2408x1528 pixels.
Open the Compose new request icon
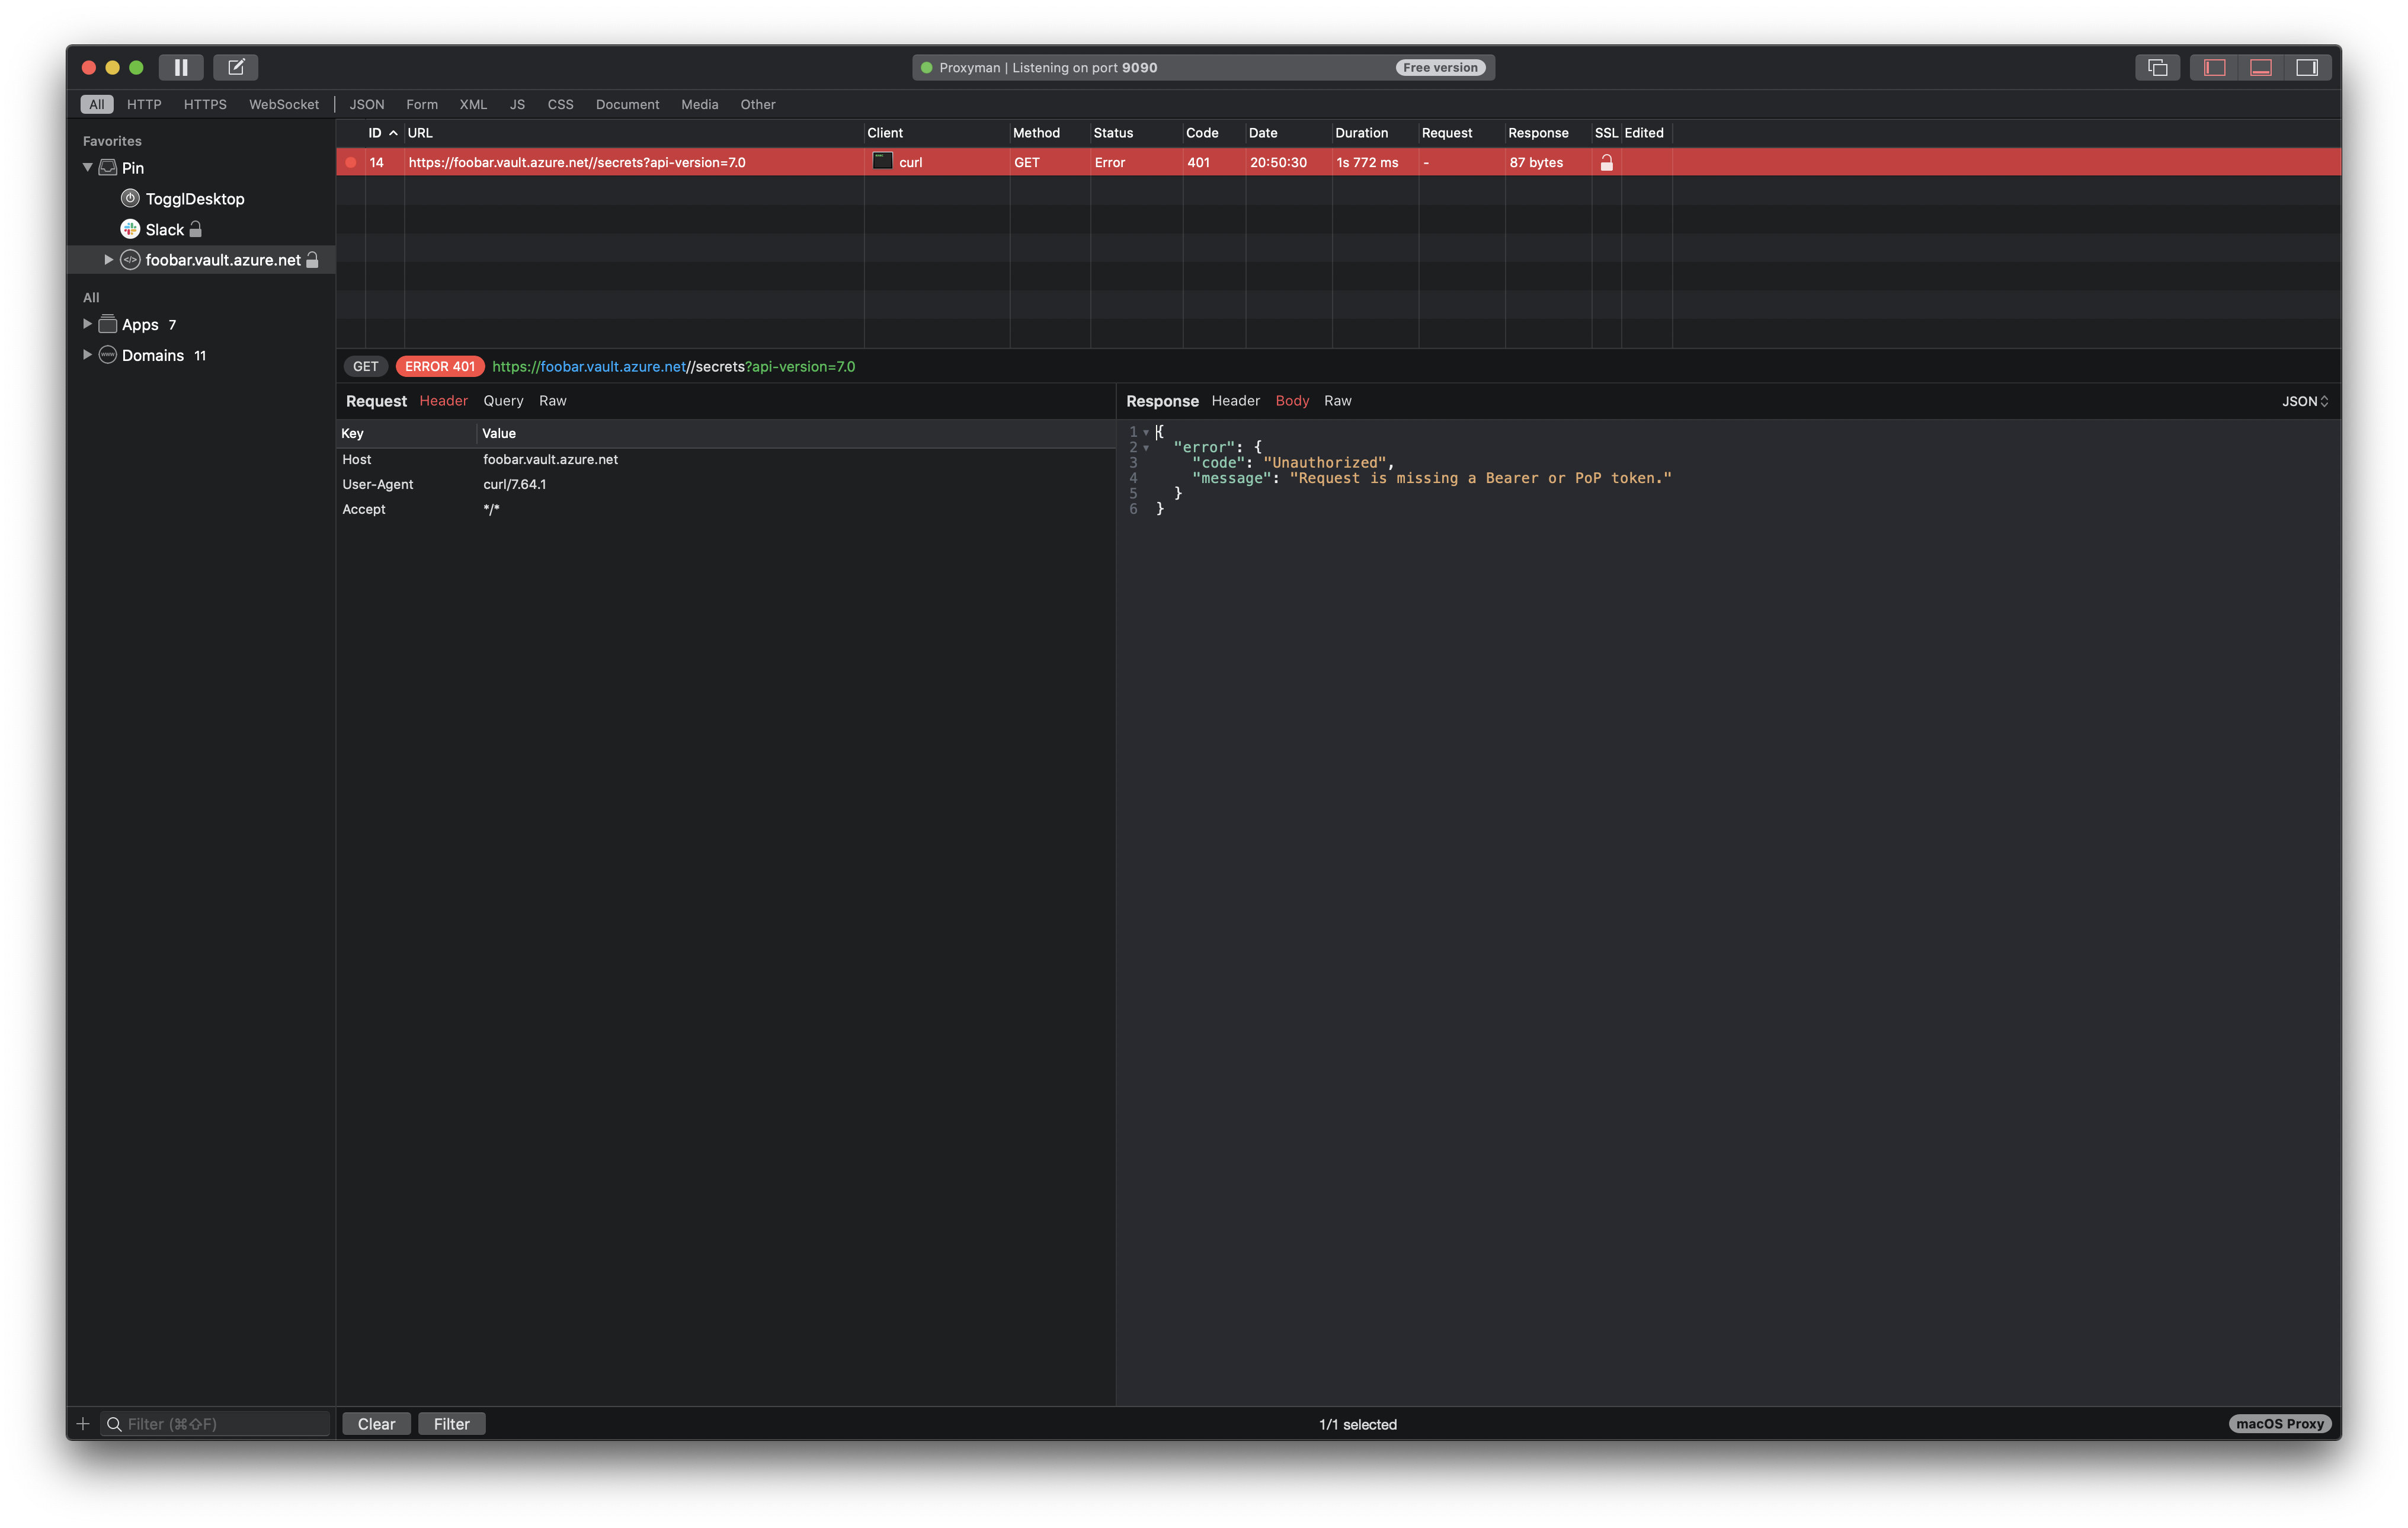click(236, 67)
